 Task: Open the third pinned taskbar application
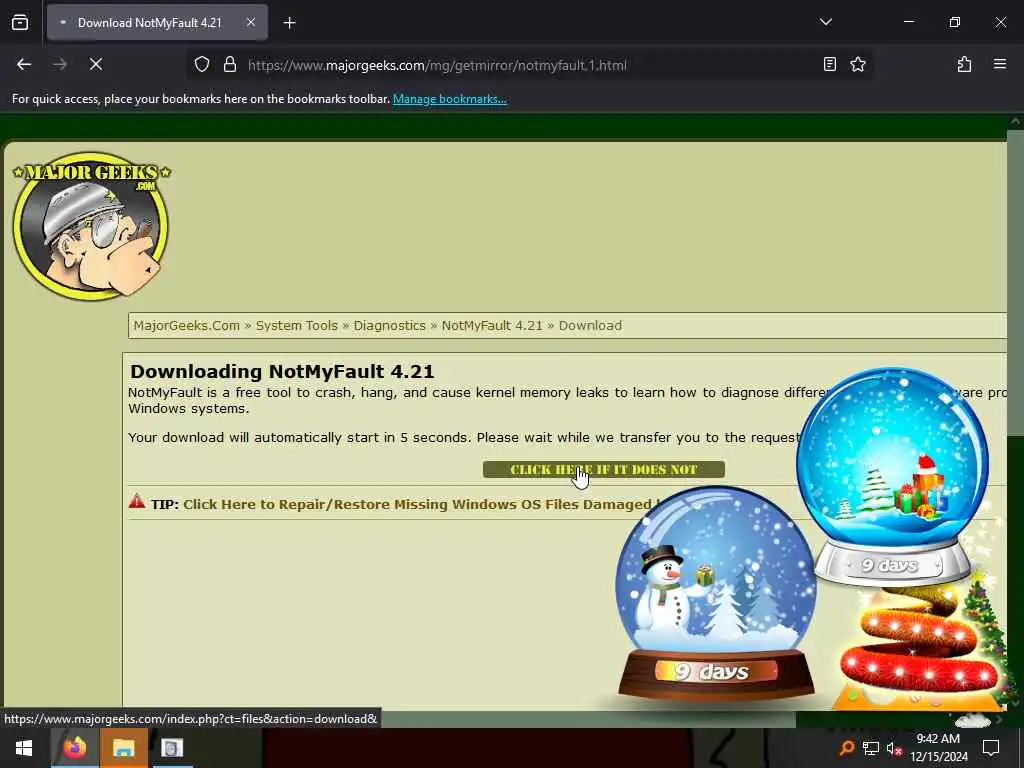[172, 748]
